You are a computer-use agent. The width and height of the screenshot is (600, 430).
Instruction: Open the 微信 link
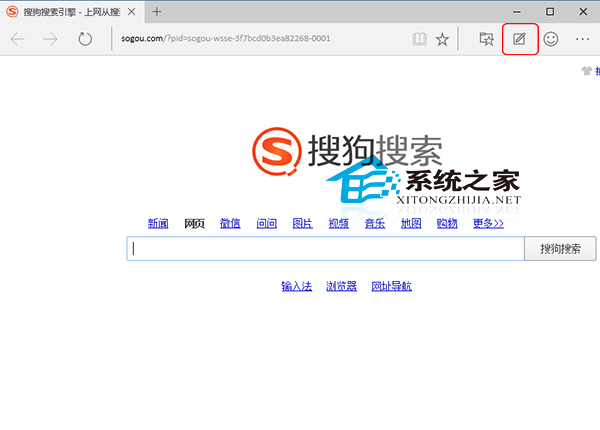click(230, 223)
